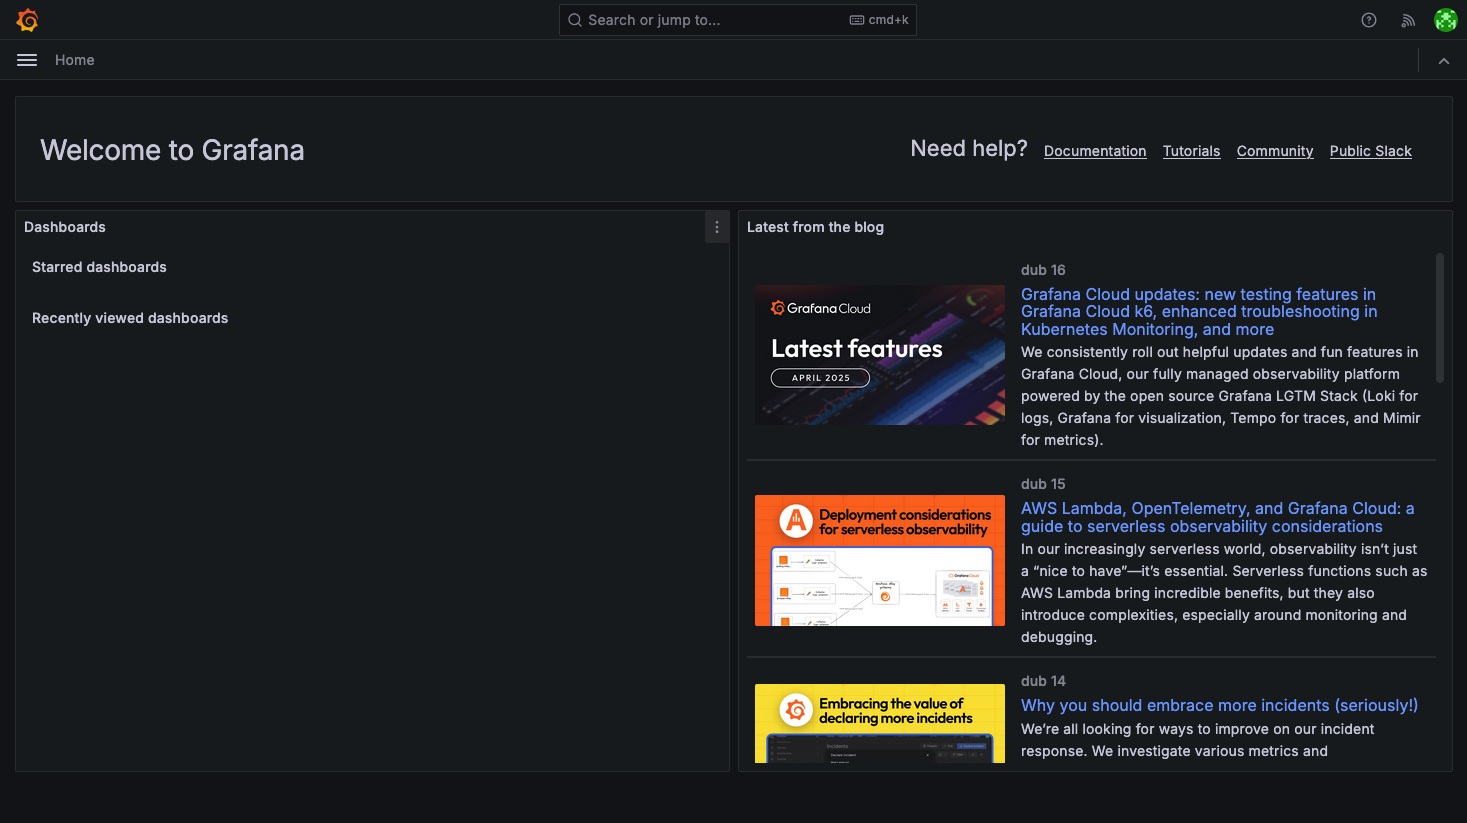The height and width of the screenshot is (823, 1467).
Task: Click the Recently viewed dashboards heading
Action: (x=130, y=318)
